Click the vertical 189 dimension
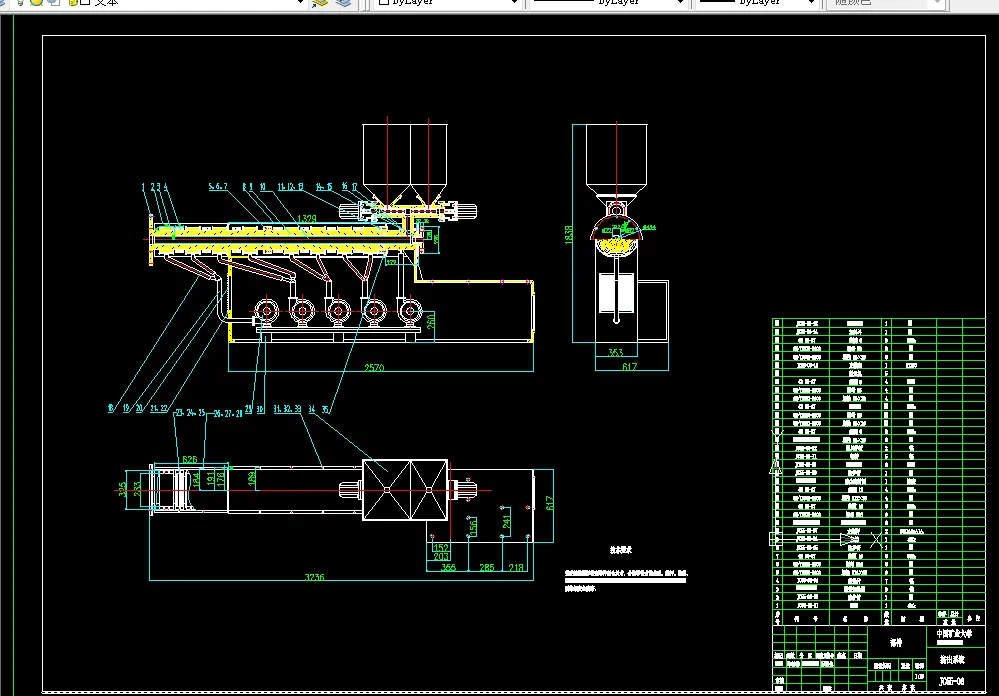Viewport: 999px width, 696px height. pyautogui.click(x=253, y=478)
